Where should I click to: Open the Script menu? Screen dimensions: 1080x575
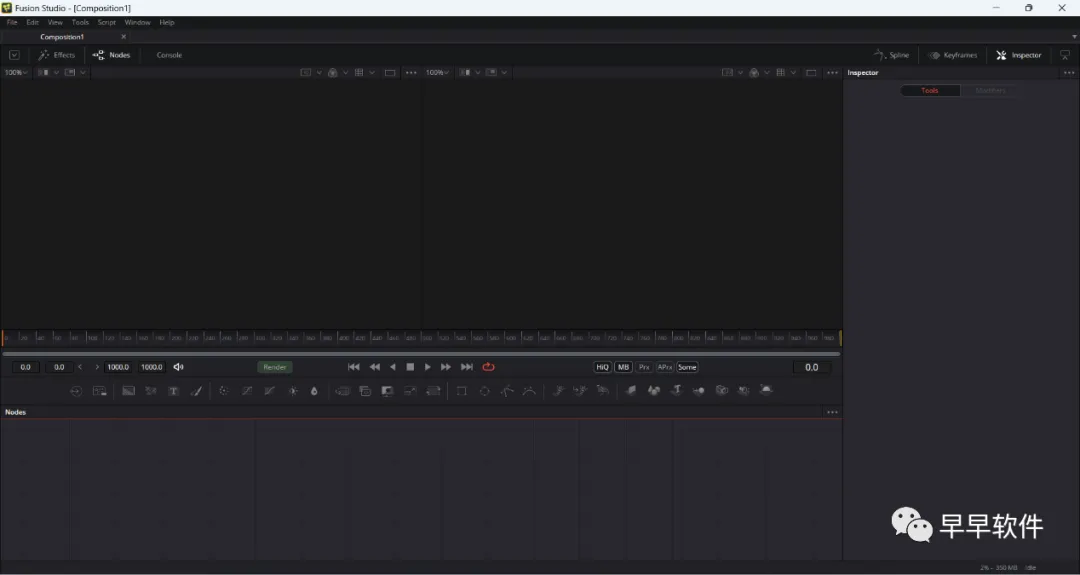pos(106,22)
